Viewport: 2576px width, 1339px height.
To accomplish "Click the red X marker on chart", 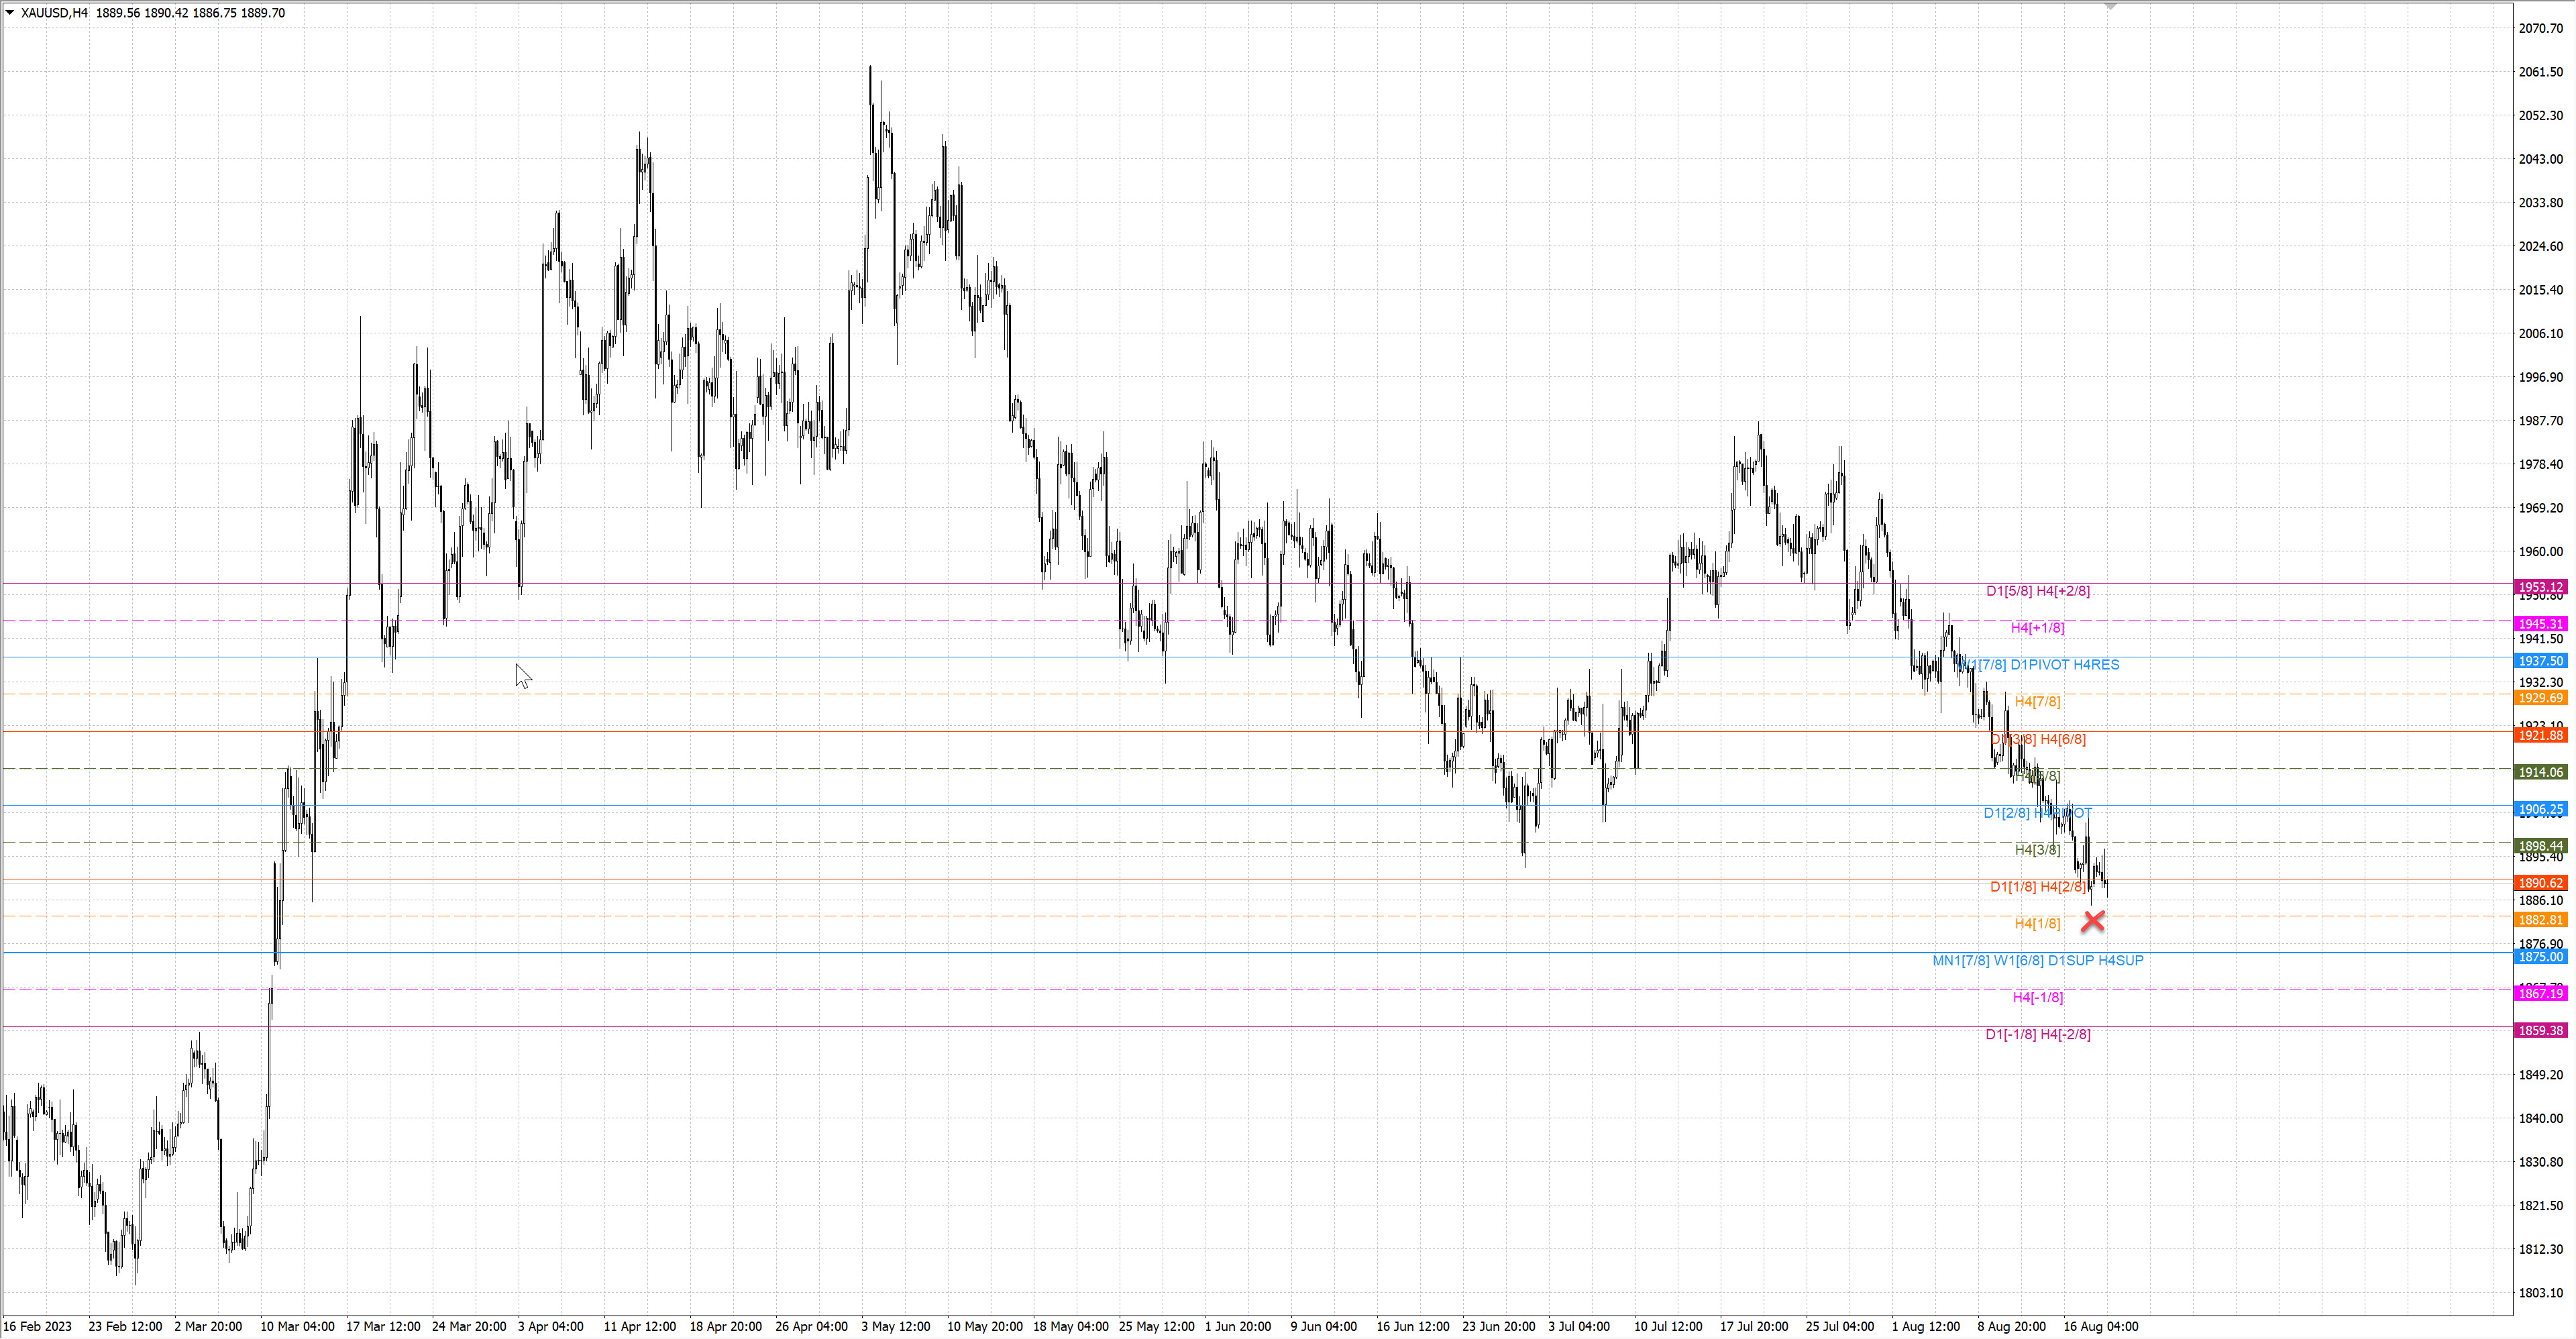I will [2092, 921].
